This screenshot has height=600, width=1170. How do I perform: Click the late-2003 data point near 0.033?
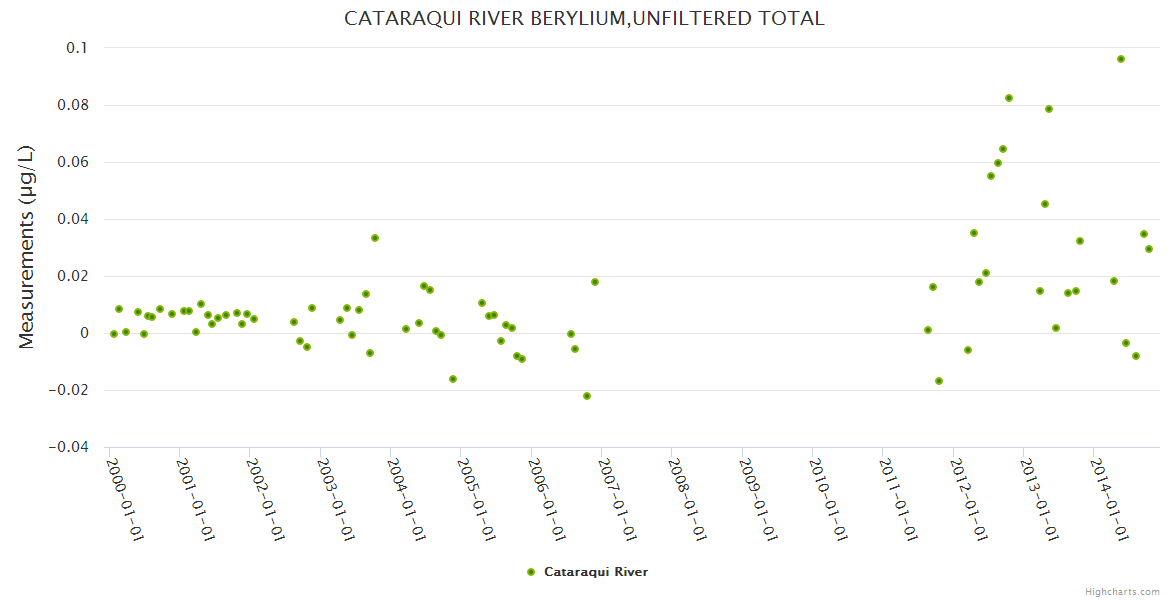pyautogui.click(x=375, y=238)
